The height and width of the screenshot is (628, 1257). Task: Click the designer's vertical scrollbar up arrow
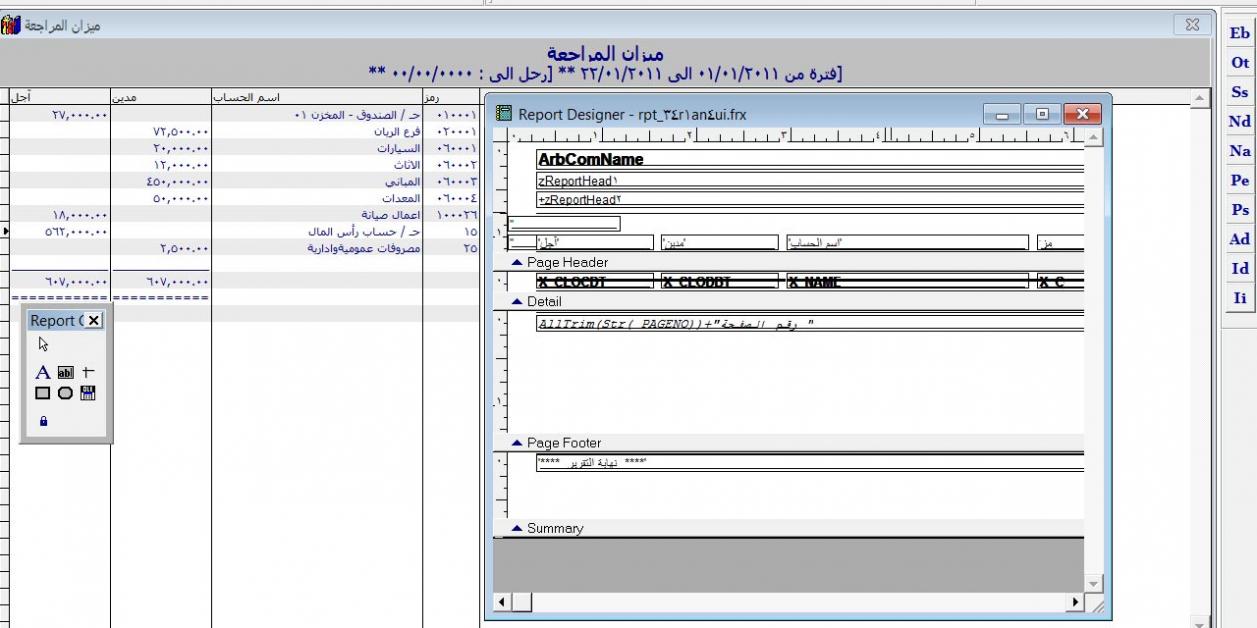pos(1093,136)
